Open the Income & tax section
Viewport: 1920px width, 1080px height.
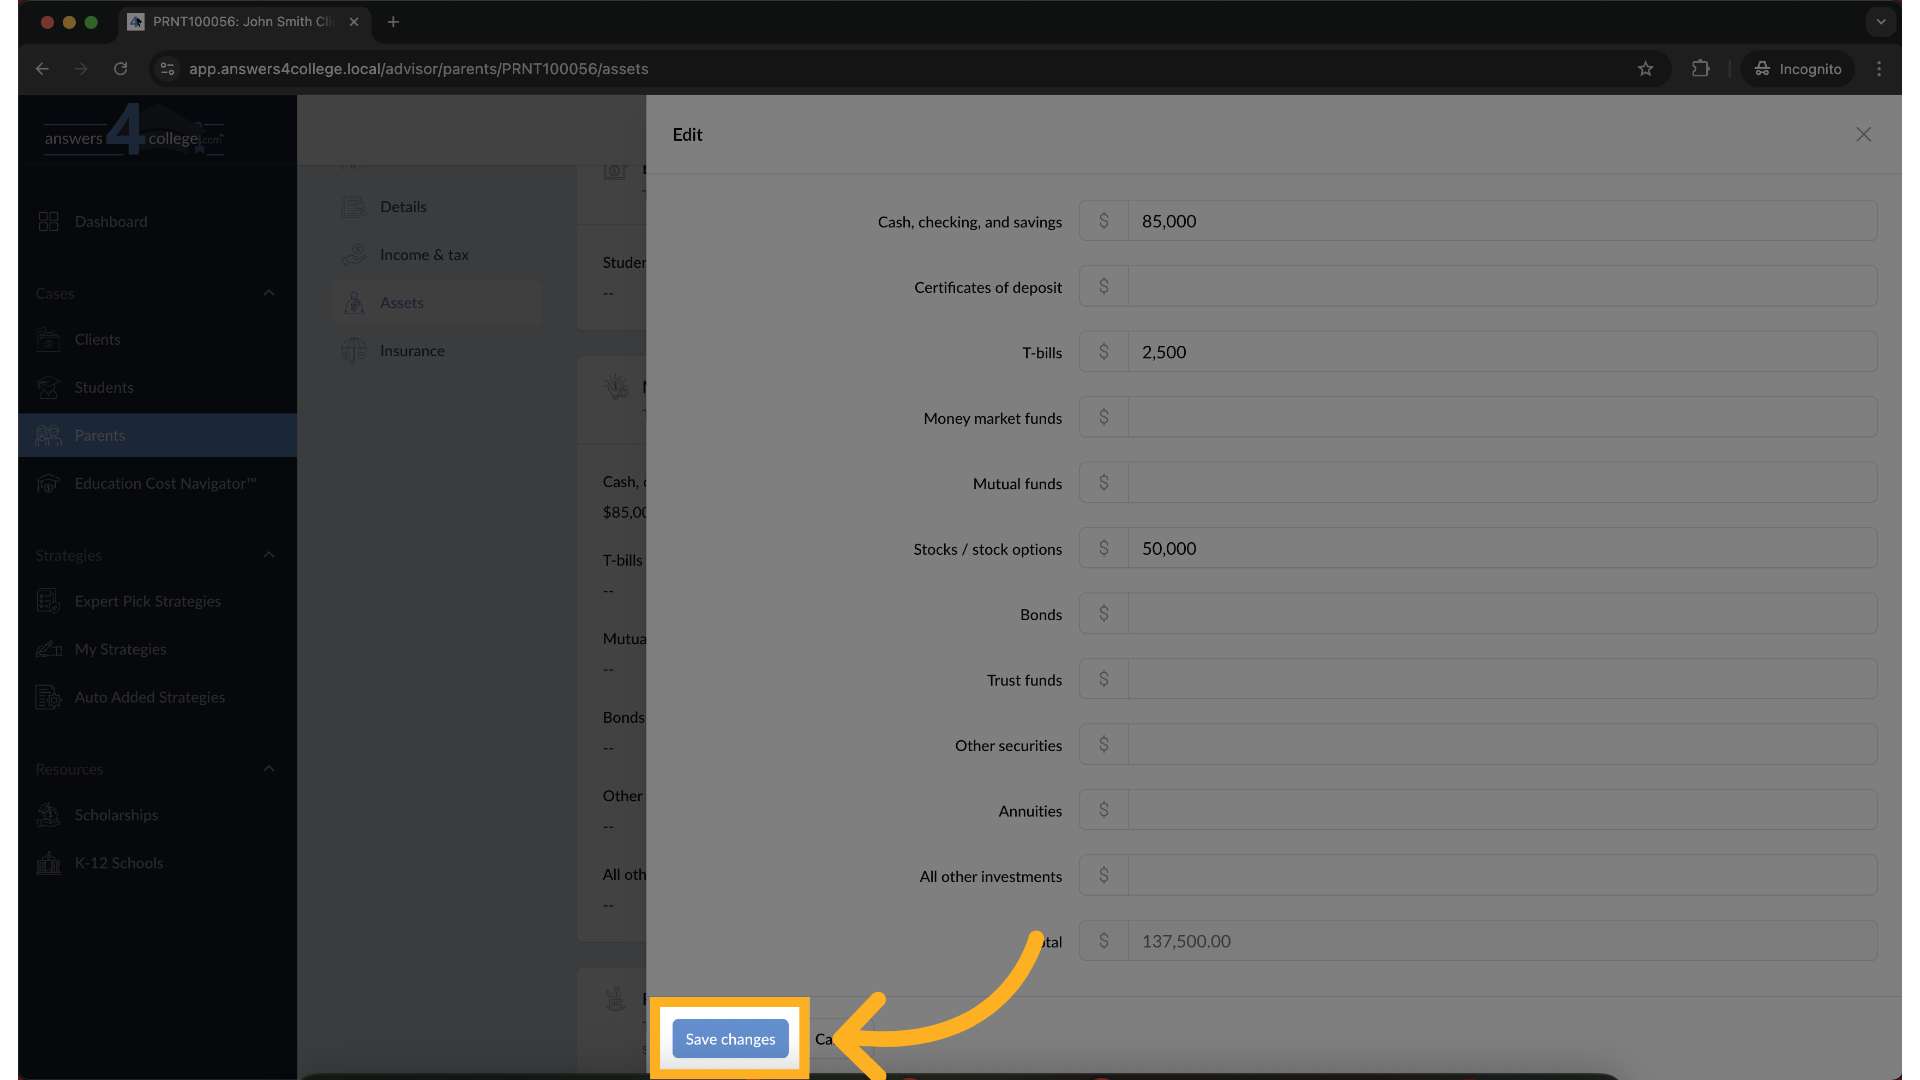[424, 254]
